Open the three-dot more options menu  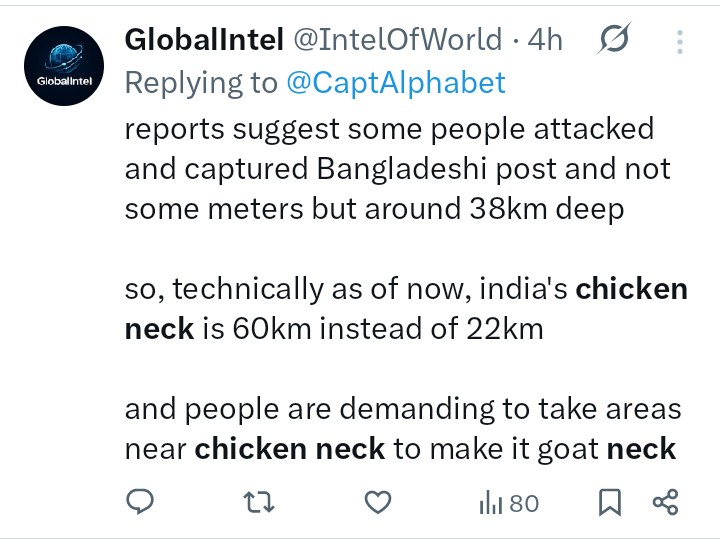point(680,42)
